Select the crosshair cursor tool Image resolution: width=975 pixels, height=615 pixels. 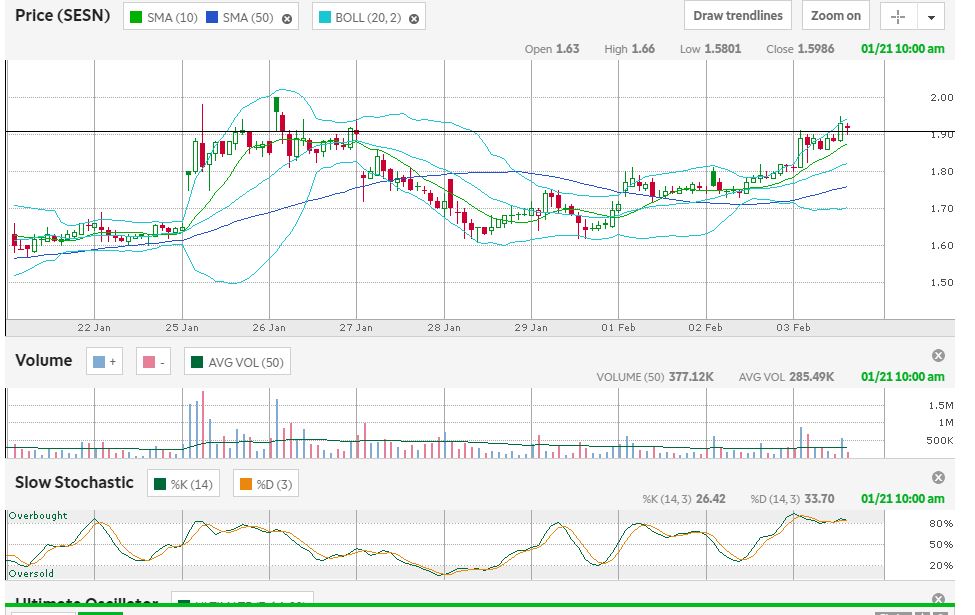click(x=897, y=17)
